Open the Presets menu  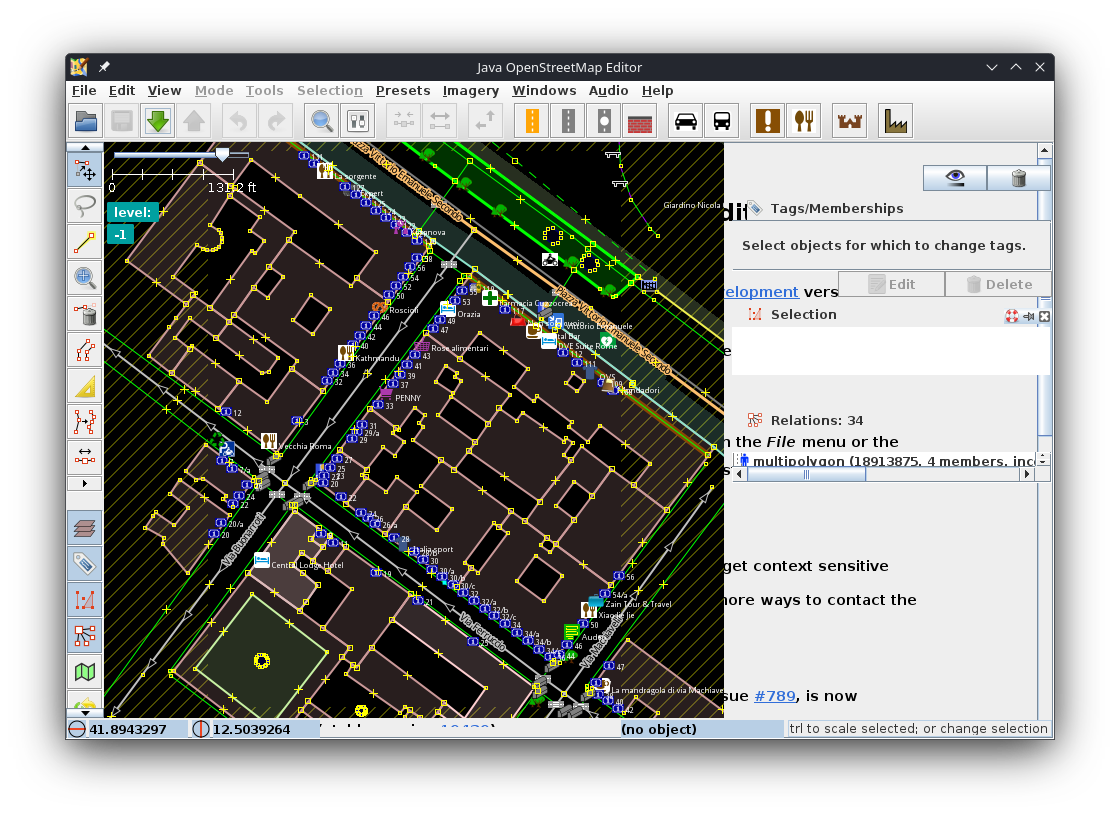click(403, 90)
